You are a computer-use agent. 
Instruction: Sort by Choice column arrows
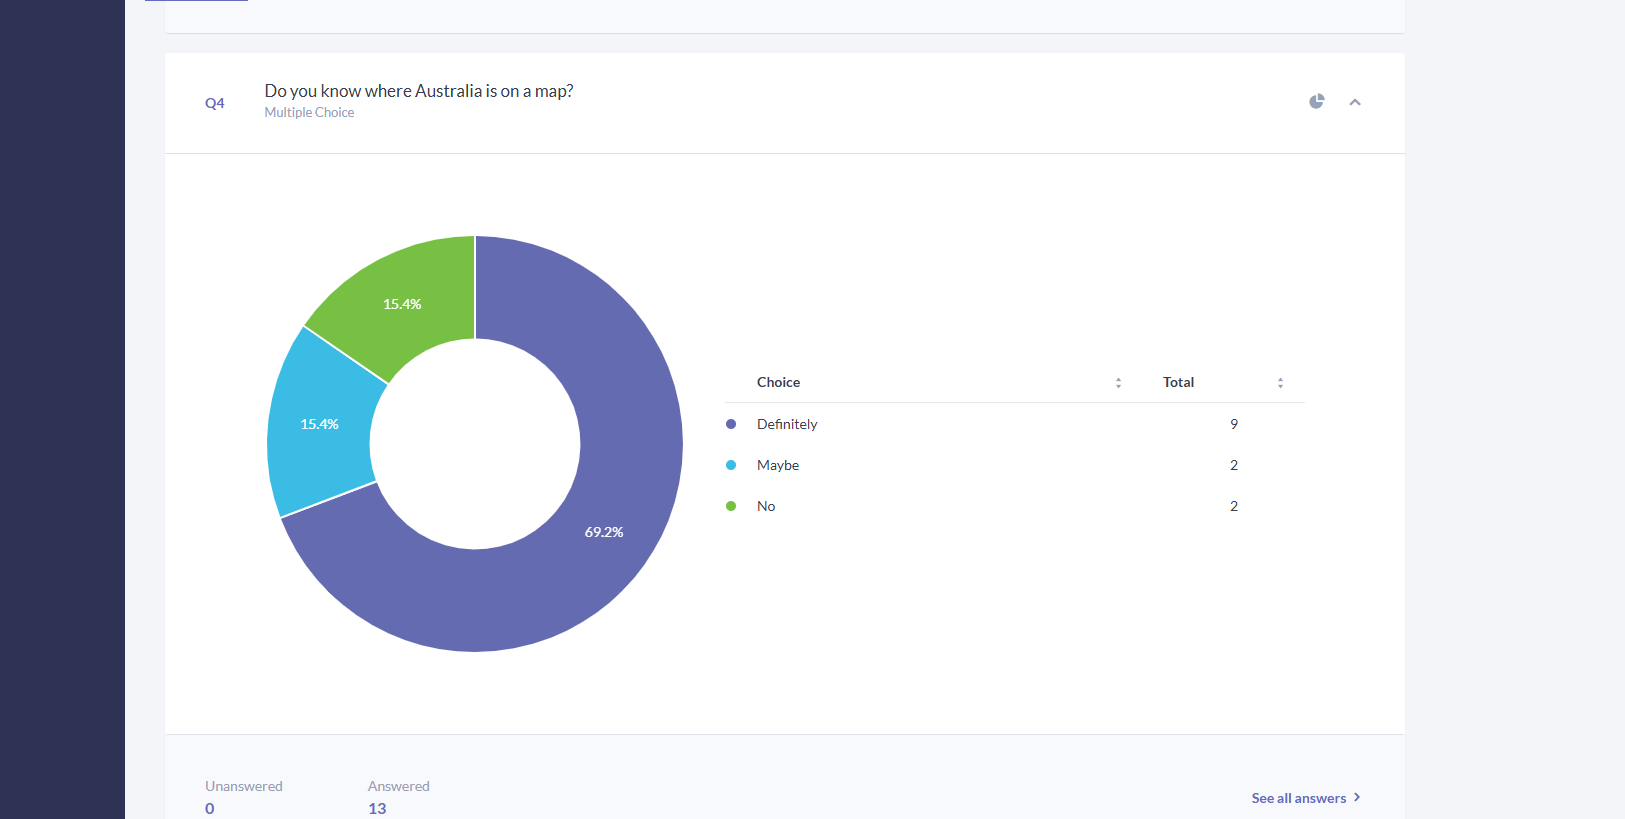[x=1118, y=383]
